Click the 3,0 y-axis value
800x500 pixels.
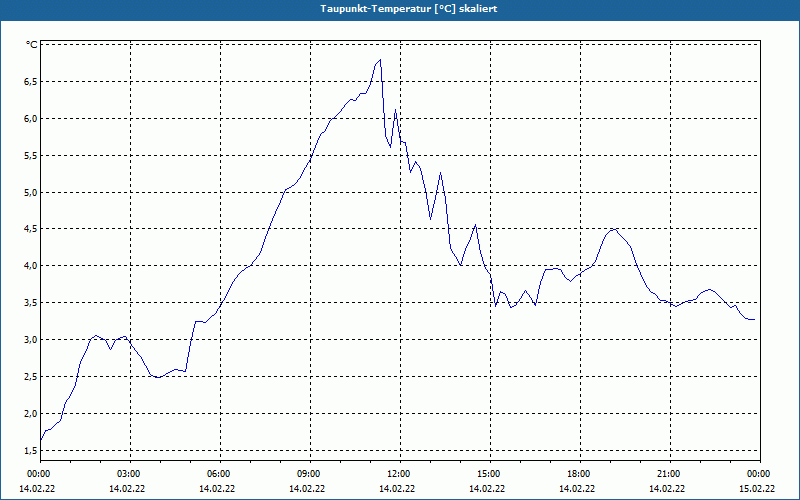31,340
